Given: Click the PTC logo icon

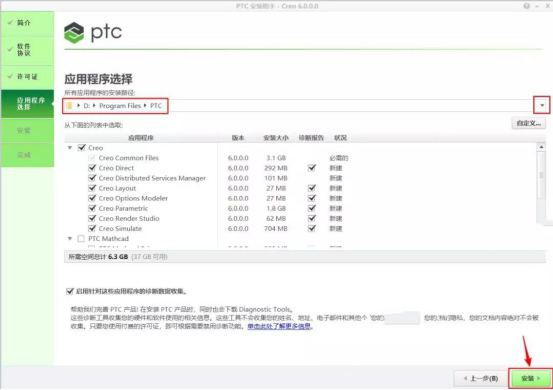Looking at the screenshot, I should (74, 33).
